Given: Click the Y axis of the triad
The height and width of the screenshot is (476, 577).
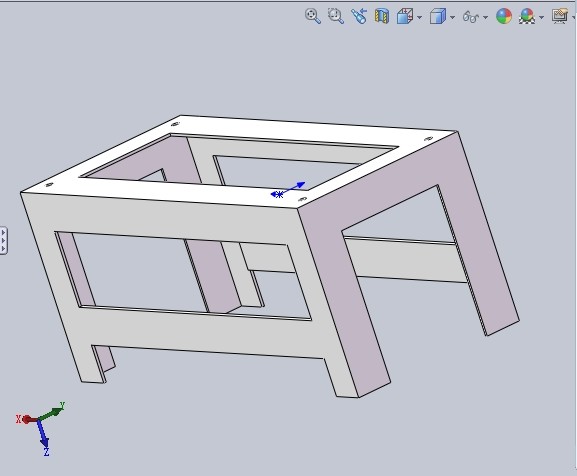Looking at the screenshot, I should point(52,412).
